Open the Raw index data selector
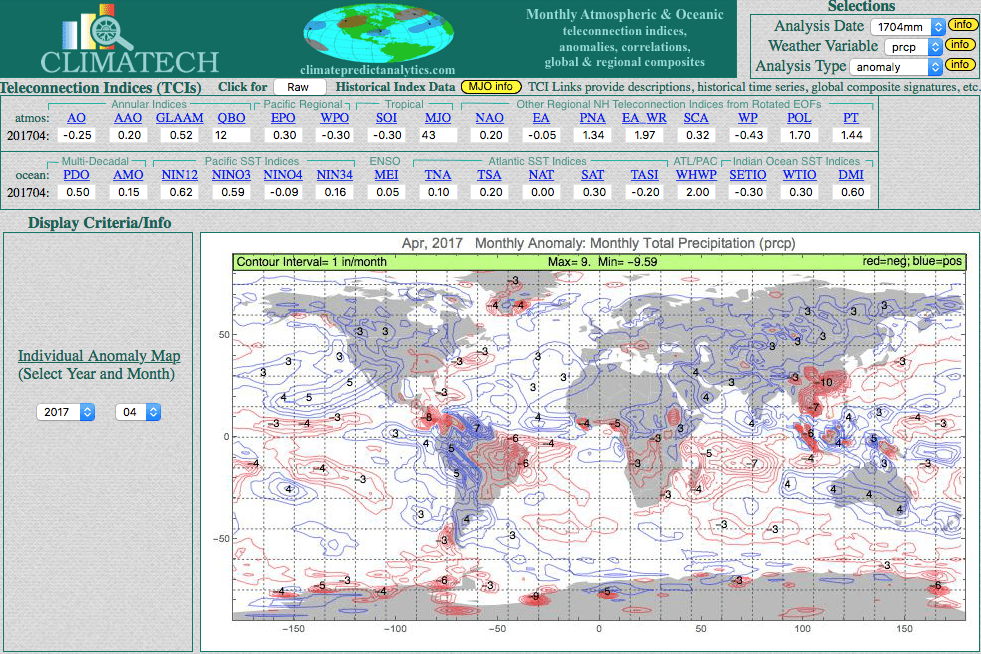 click(x=300, y=88)
